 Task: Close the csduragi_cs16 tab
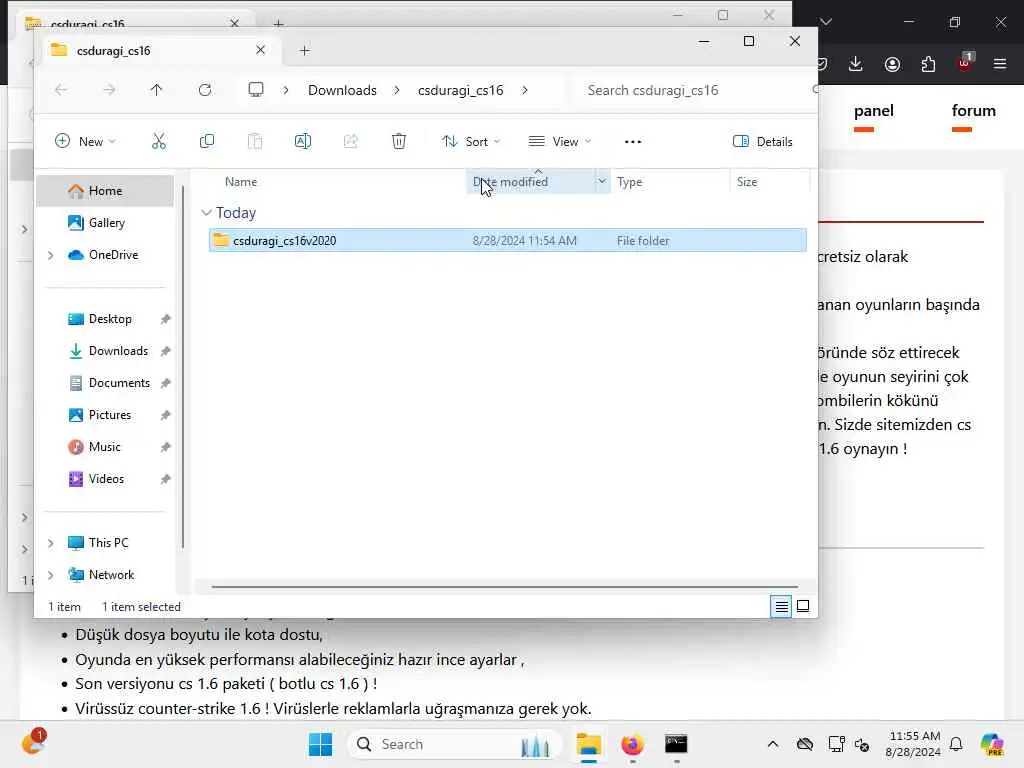tap(260, 50)
